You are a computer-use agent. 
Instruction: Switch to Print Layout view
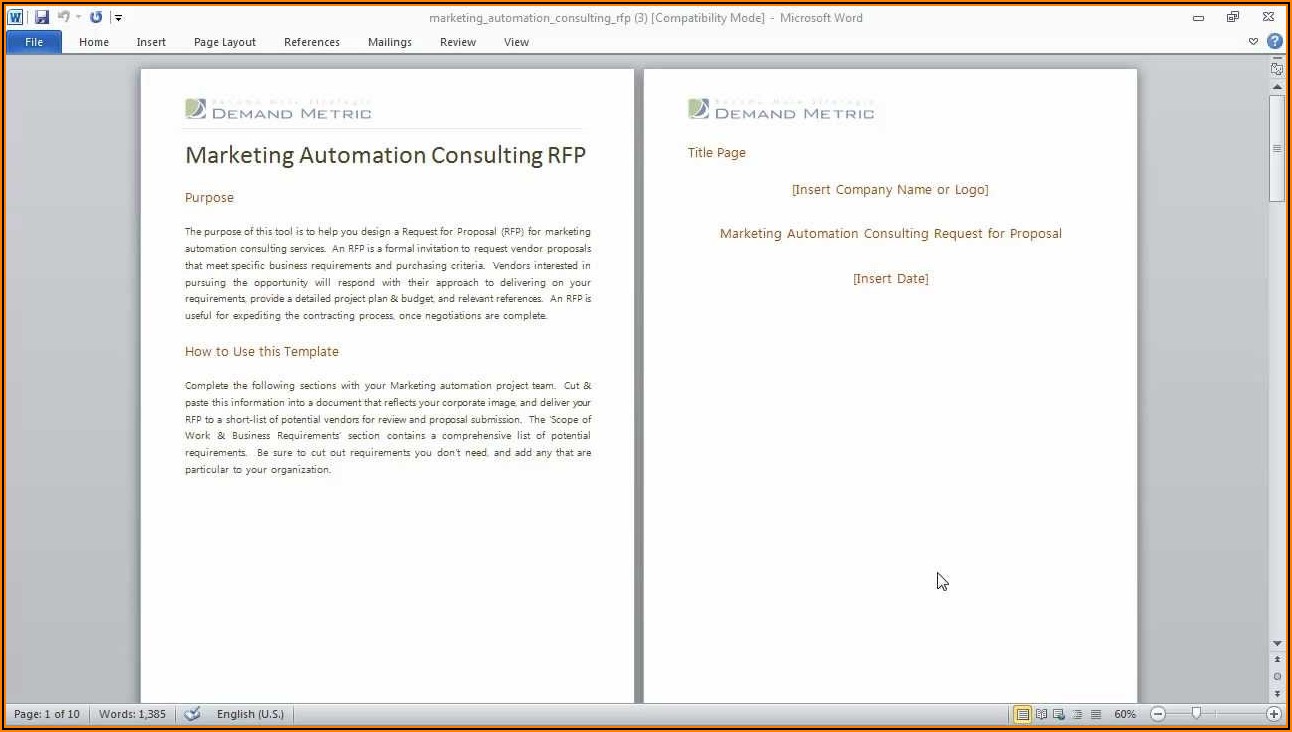pos(1022,714)
